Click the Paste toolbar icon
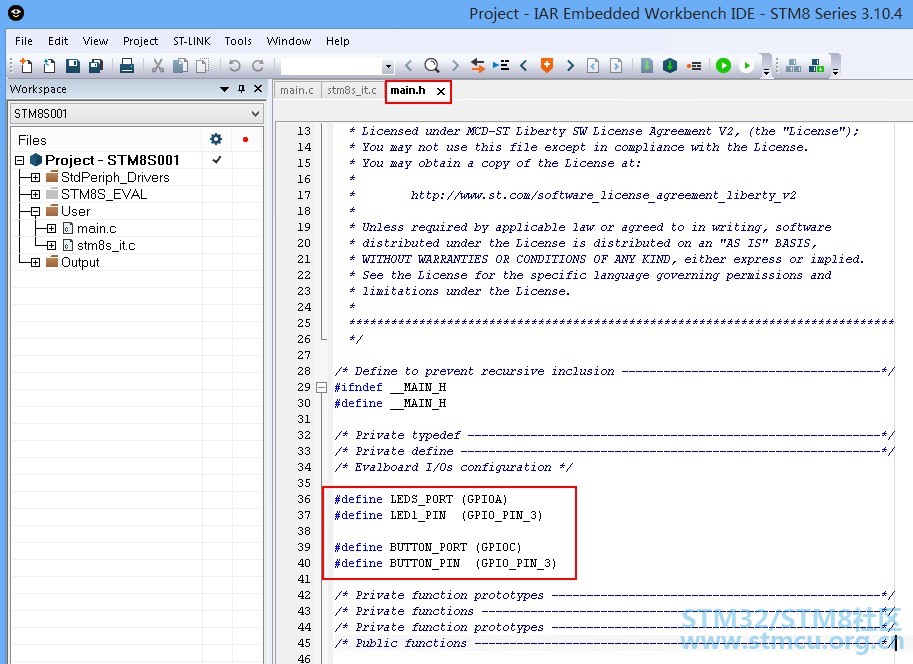913x664 pixels. pos(202,65)
